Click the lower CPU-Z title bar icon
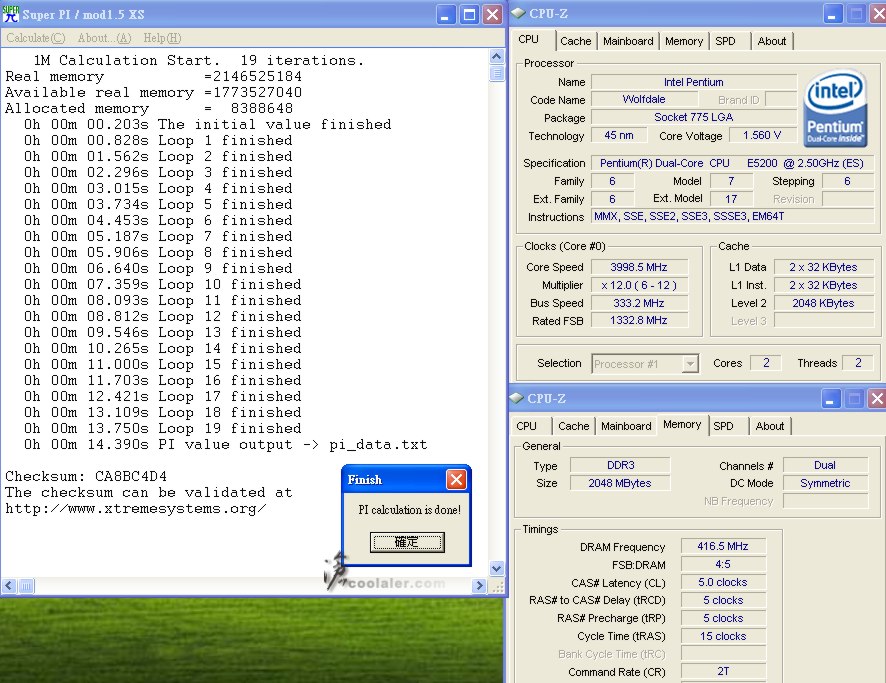This screenshot has height=683, width=886. click(x=516, y=398)
